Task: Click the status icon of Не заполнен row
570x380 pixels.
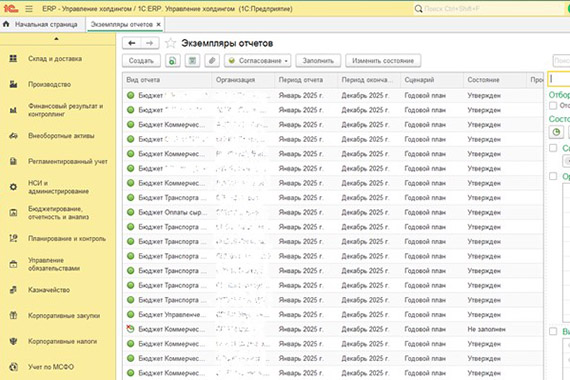Action: tap(130, 329)
